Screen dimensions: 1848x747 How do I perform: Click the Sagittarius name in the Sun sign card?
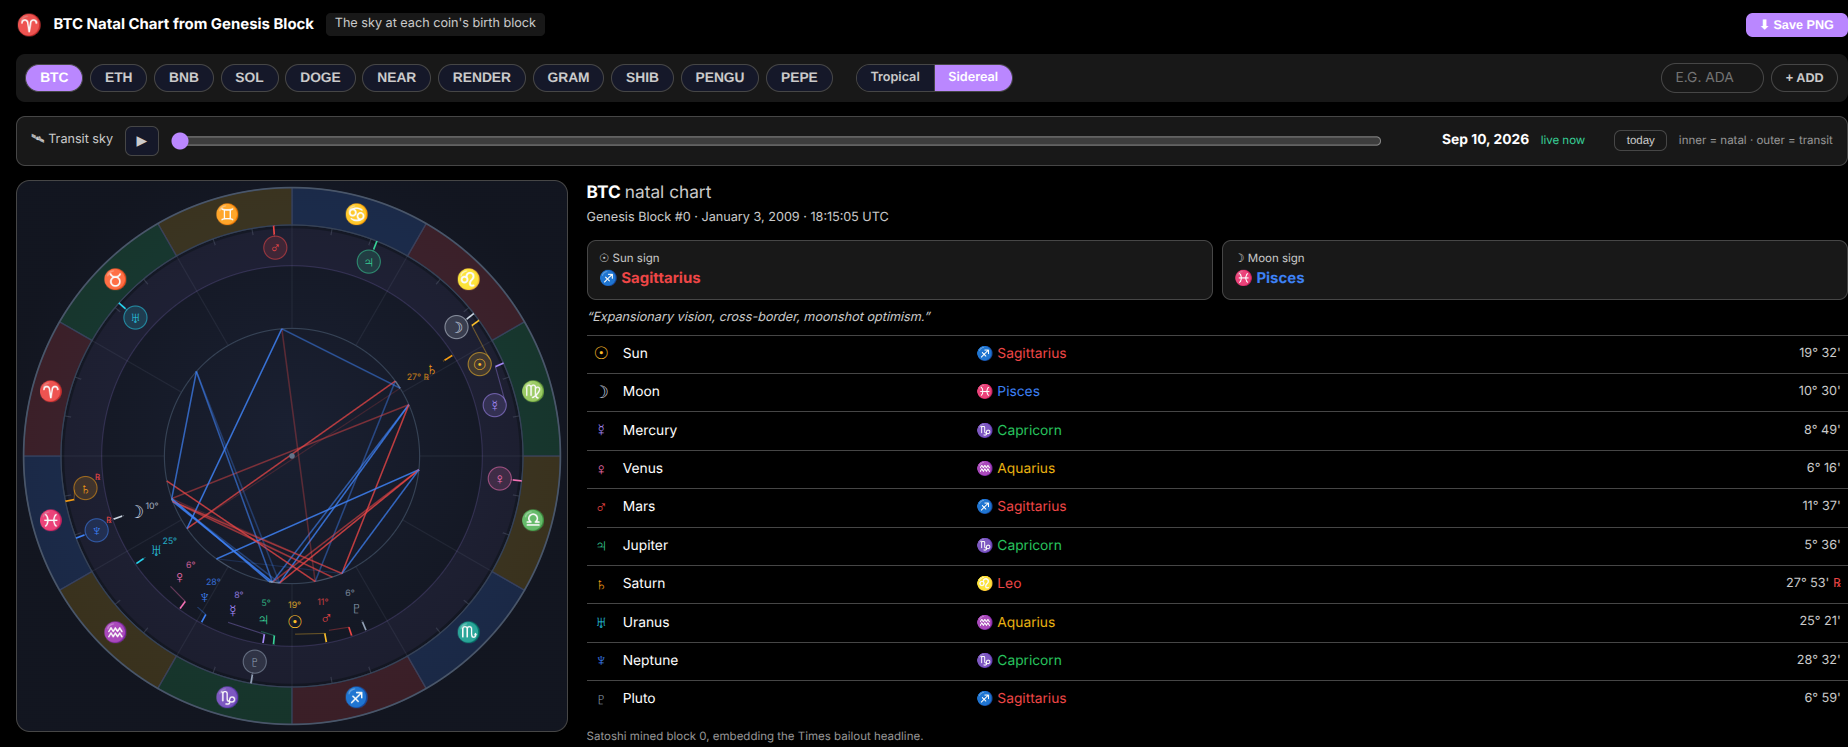(661, 278)
